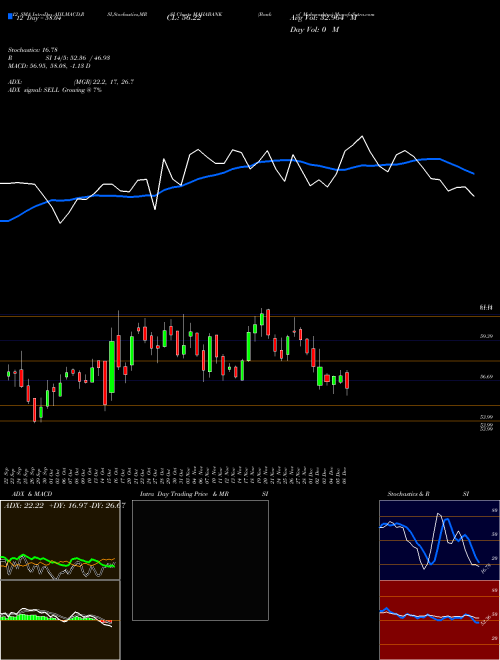The image size is (500, 660).
Task: Click the tallest green candle in mid-October
Action: (x=112, y=367)
